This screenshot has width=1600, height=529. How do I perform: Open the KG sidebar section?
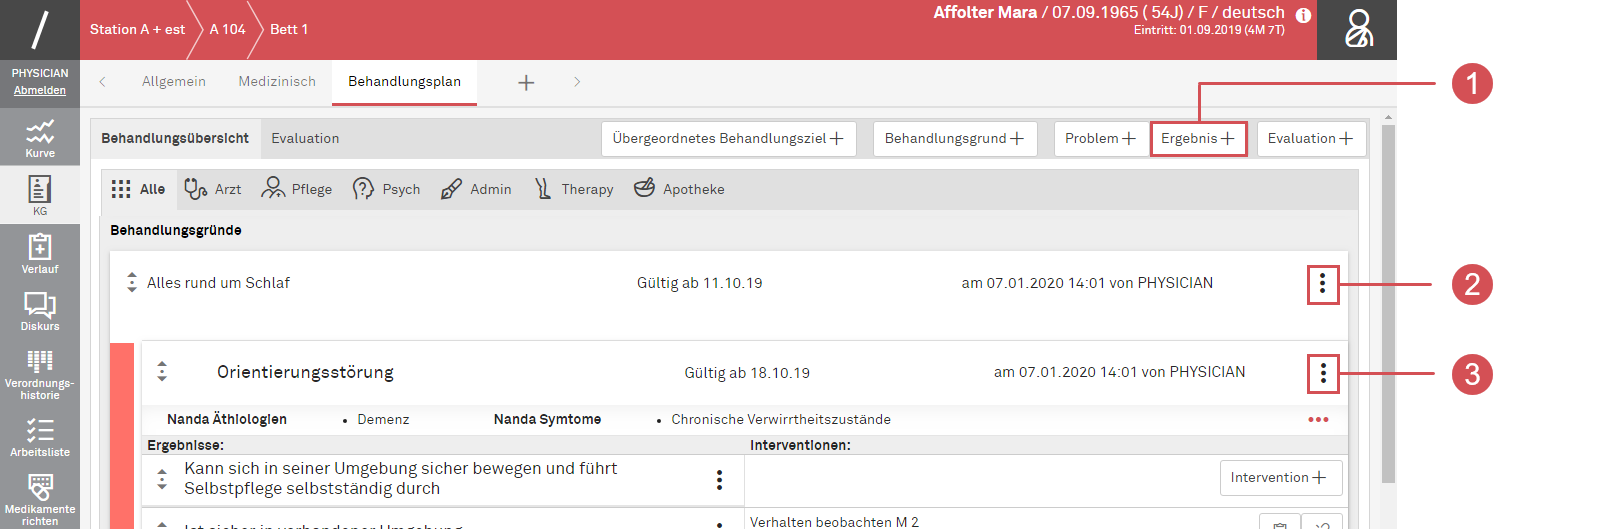(40, 195)
